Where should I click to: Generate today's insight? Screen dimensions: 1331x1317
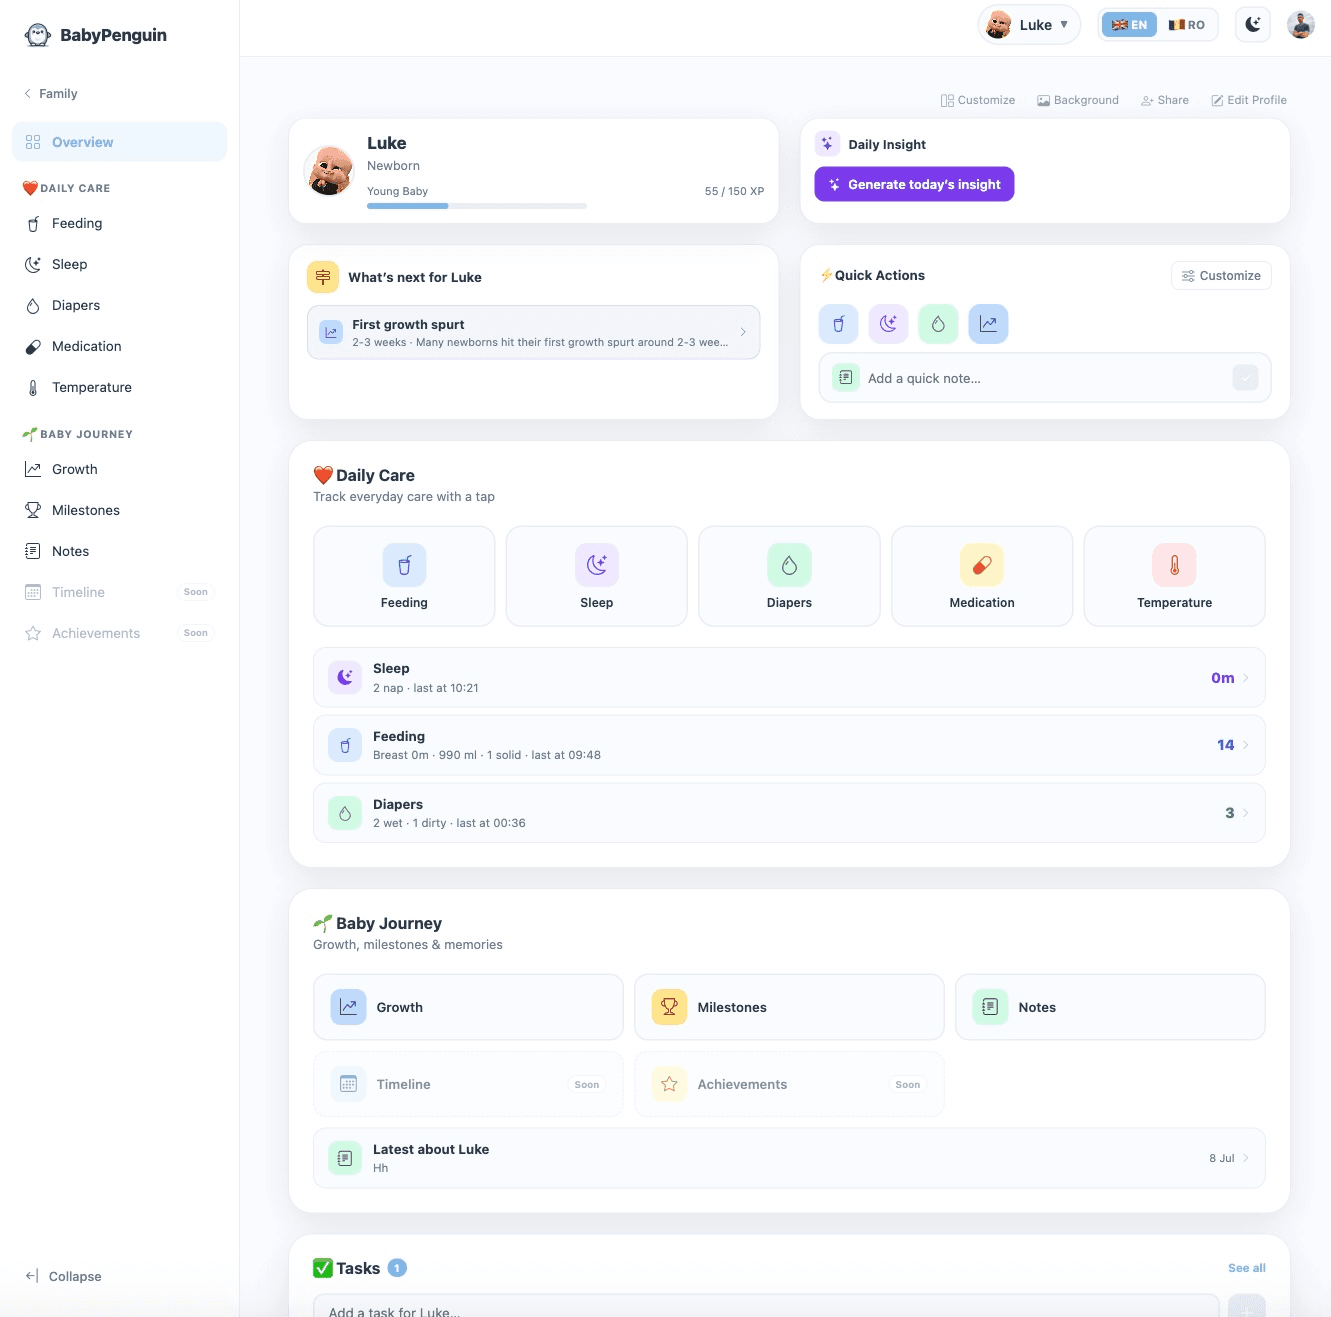click(x=914, y=184)
